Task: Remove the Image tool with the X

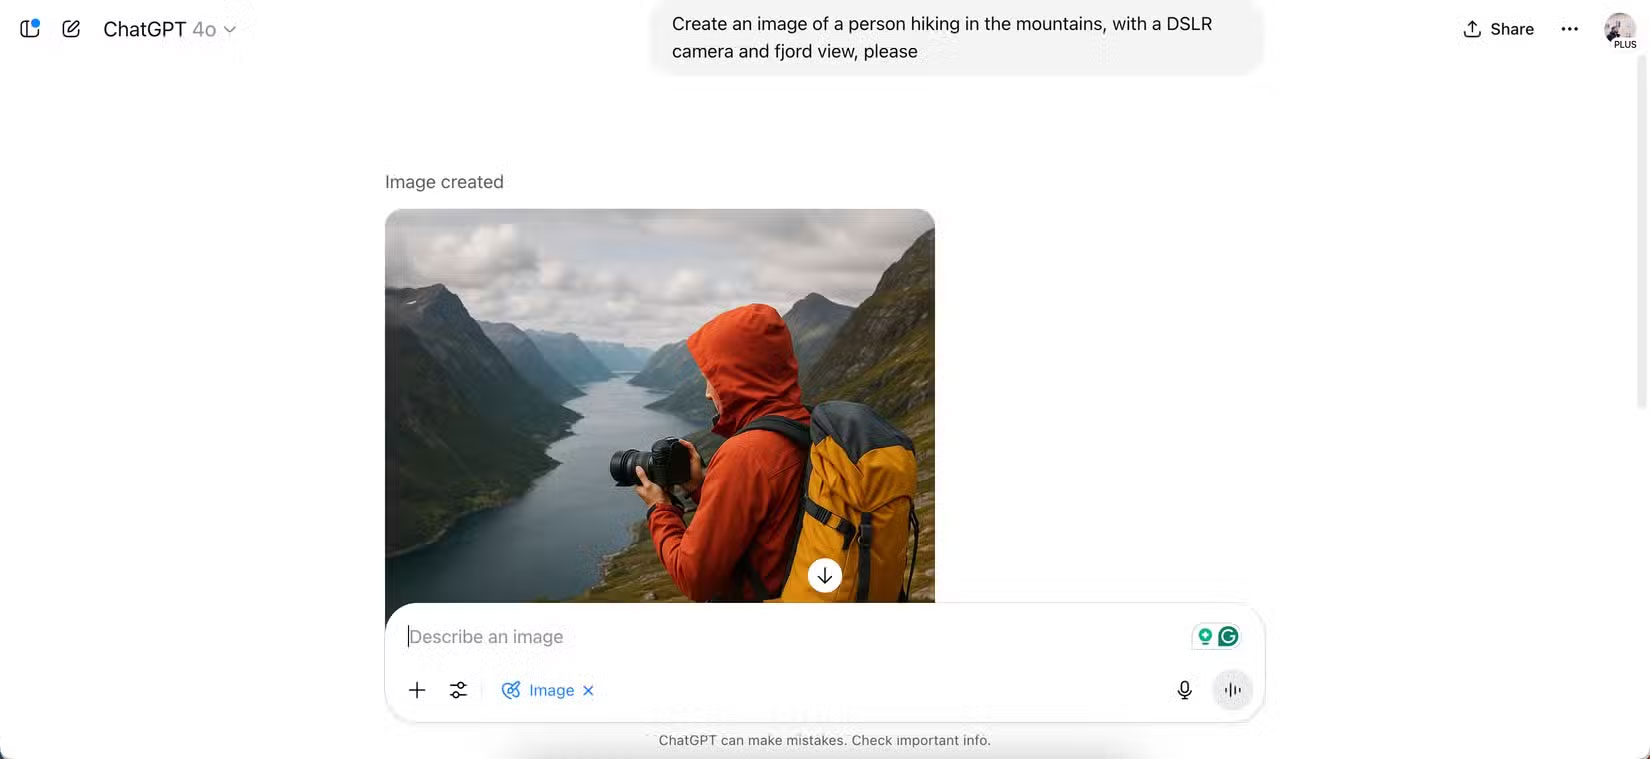Action: (x=588, y=690)
